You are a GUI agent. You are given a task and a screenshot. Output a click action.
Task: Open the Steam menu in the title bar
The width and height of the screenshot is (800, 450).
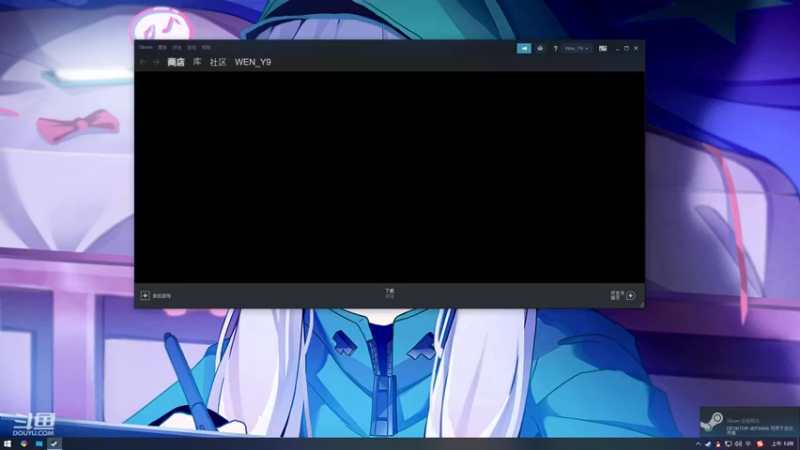145,47
